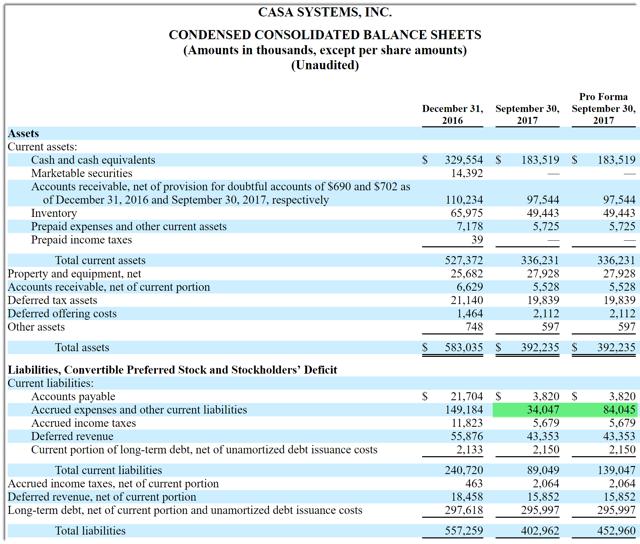Select the green highlighted 34,047 value

(x=543, y=410)
